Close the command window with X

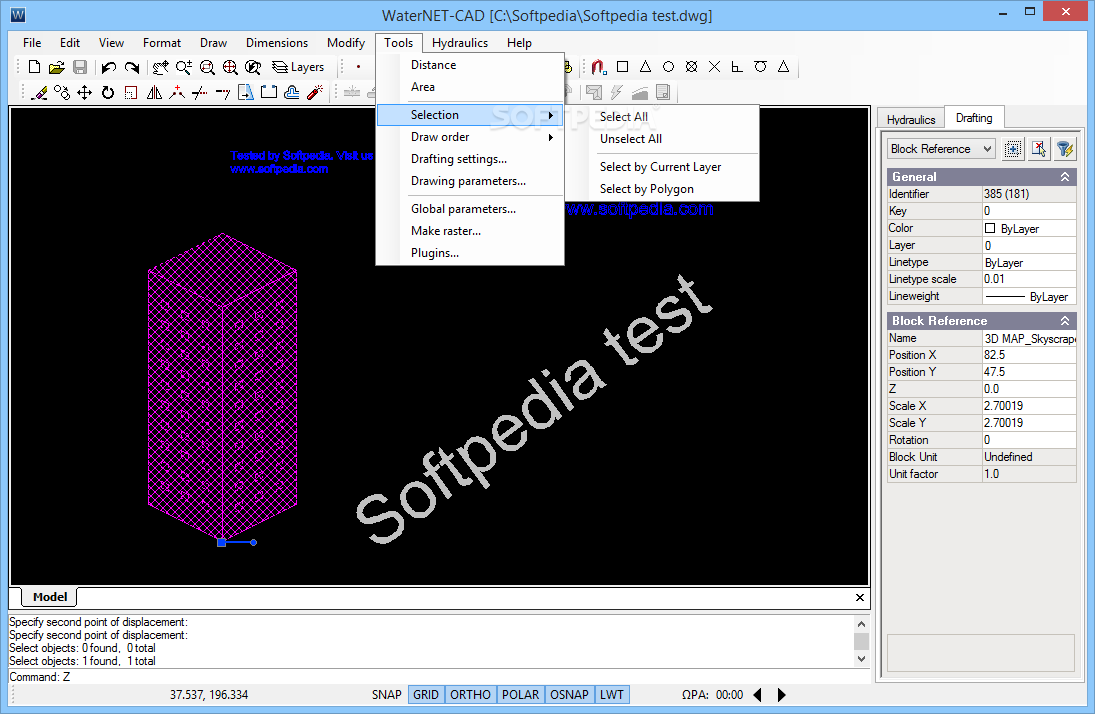pos(860,597)
